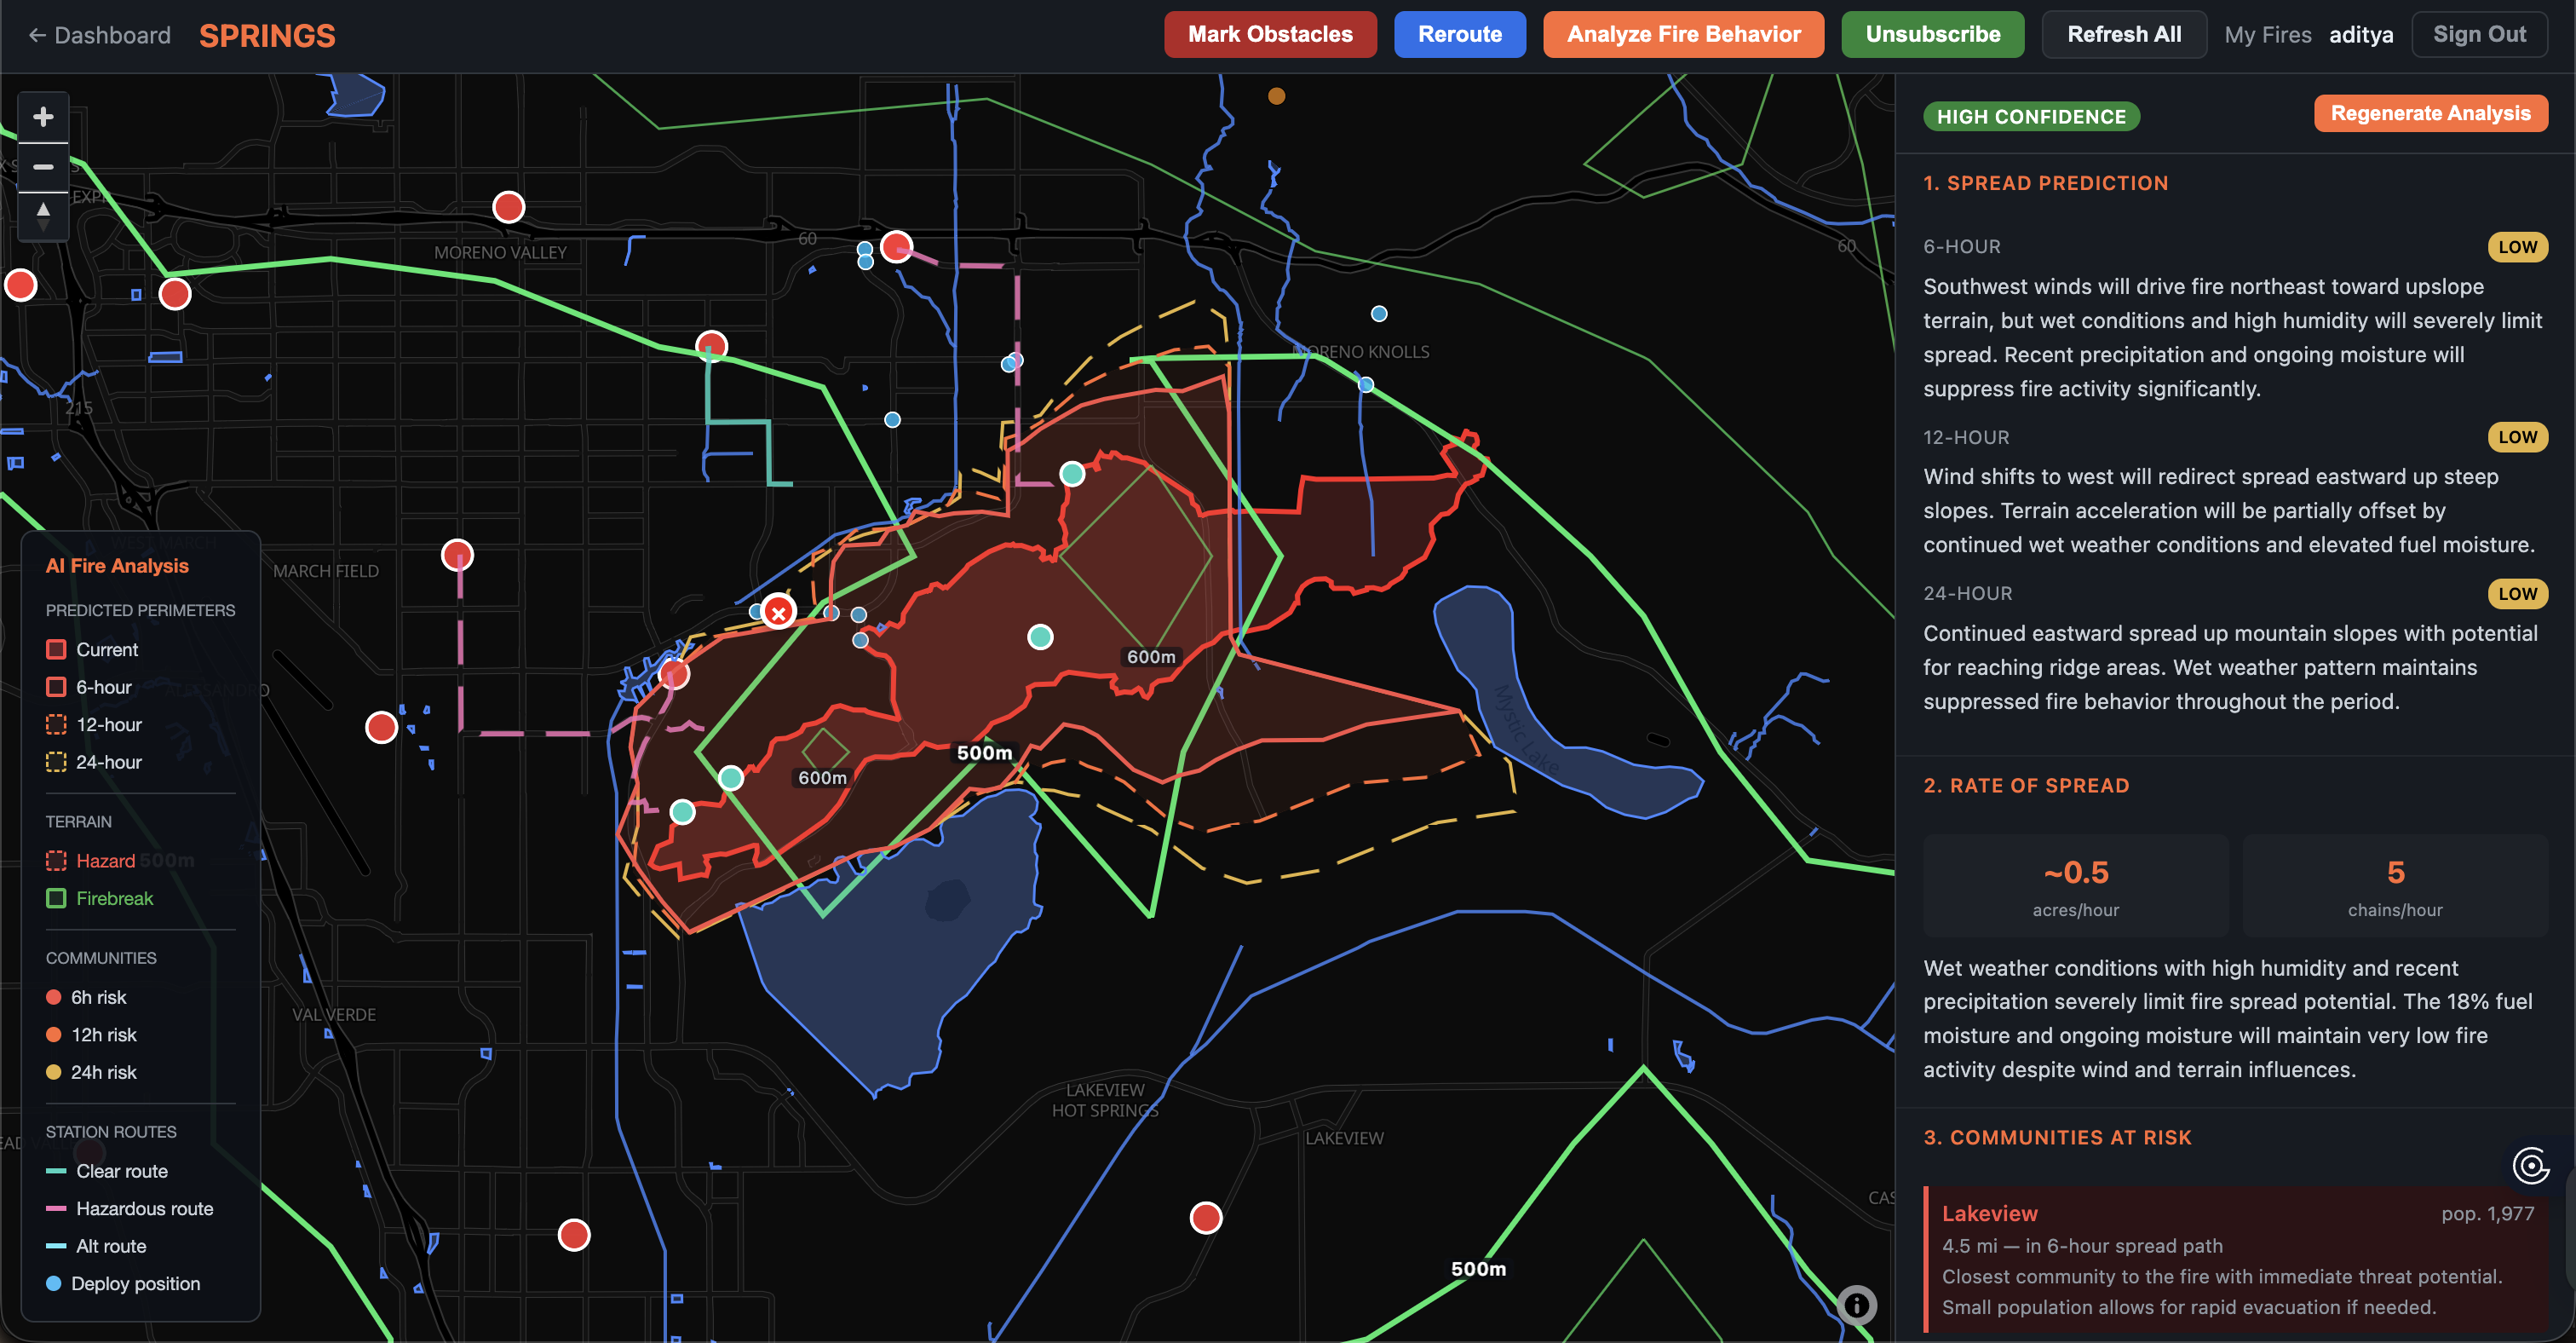This screenshot has height=1343, width=2576.
Task: Click the 24-hour perimeter yellow swatch
Action: (x=56, y=762)
